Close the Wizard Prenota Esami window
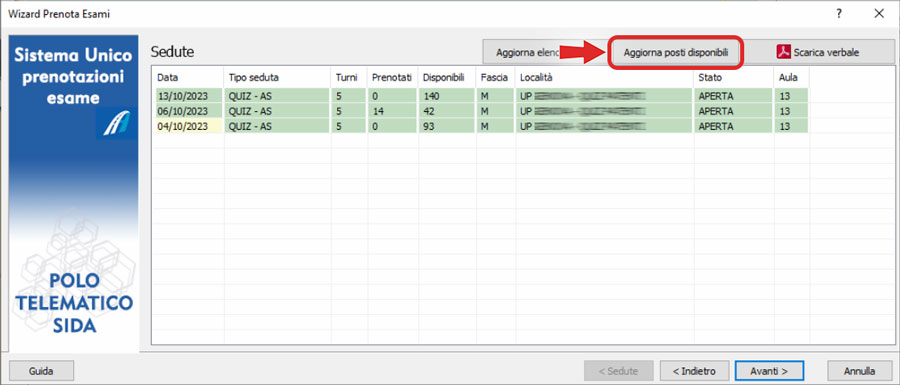Screen dimensions: 900x385 879,14
